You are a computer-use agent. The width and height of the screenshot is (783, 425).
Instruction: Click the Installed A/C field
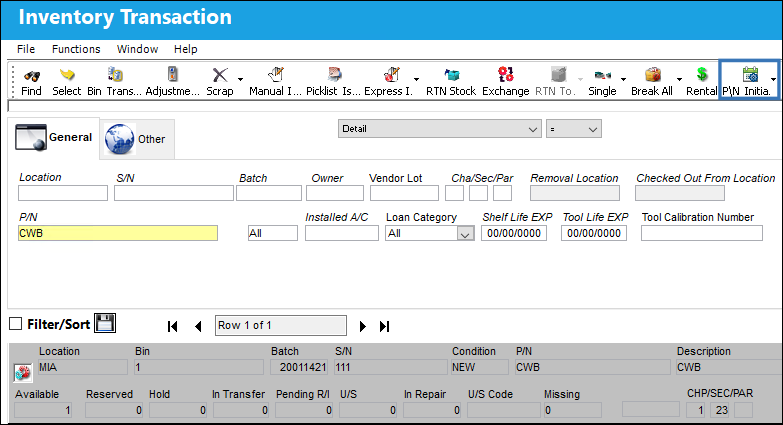tap(342, 233)
